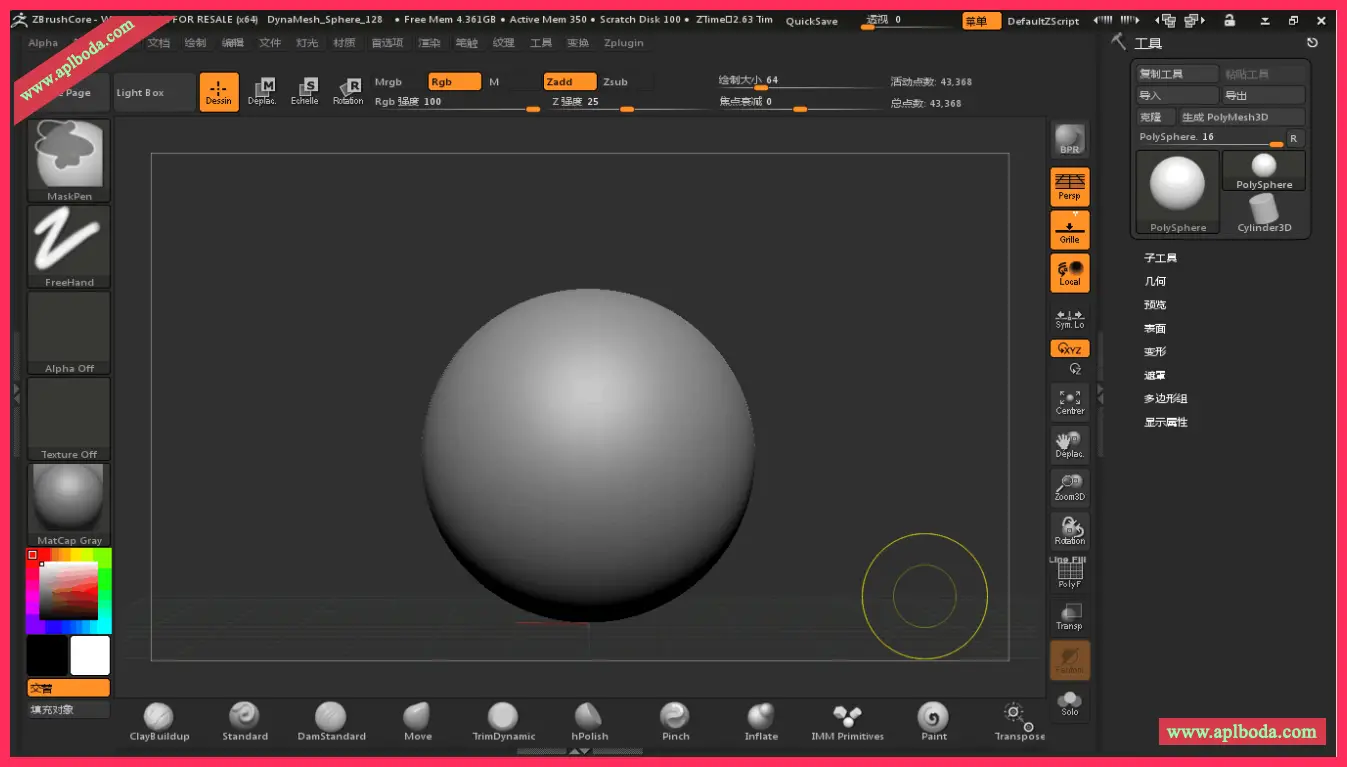Expand the 子工具 subtool section
Viewport: 1347px width, 767px height.
(1160, 258)
